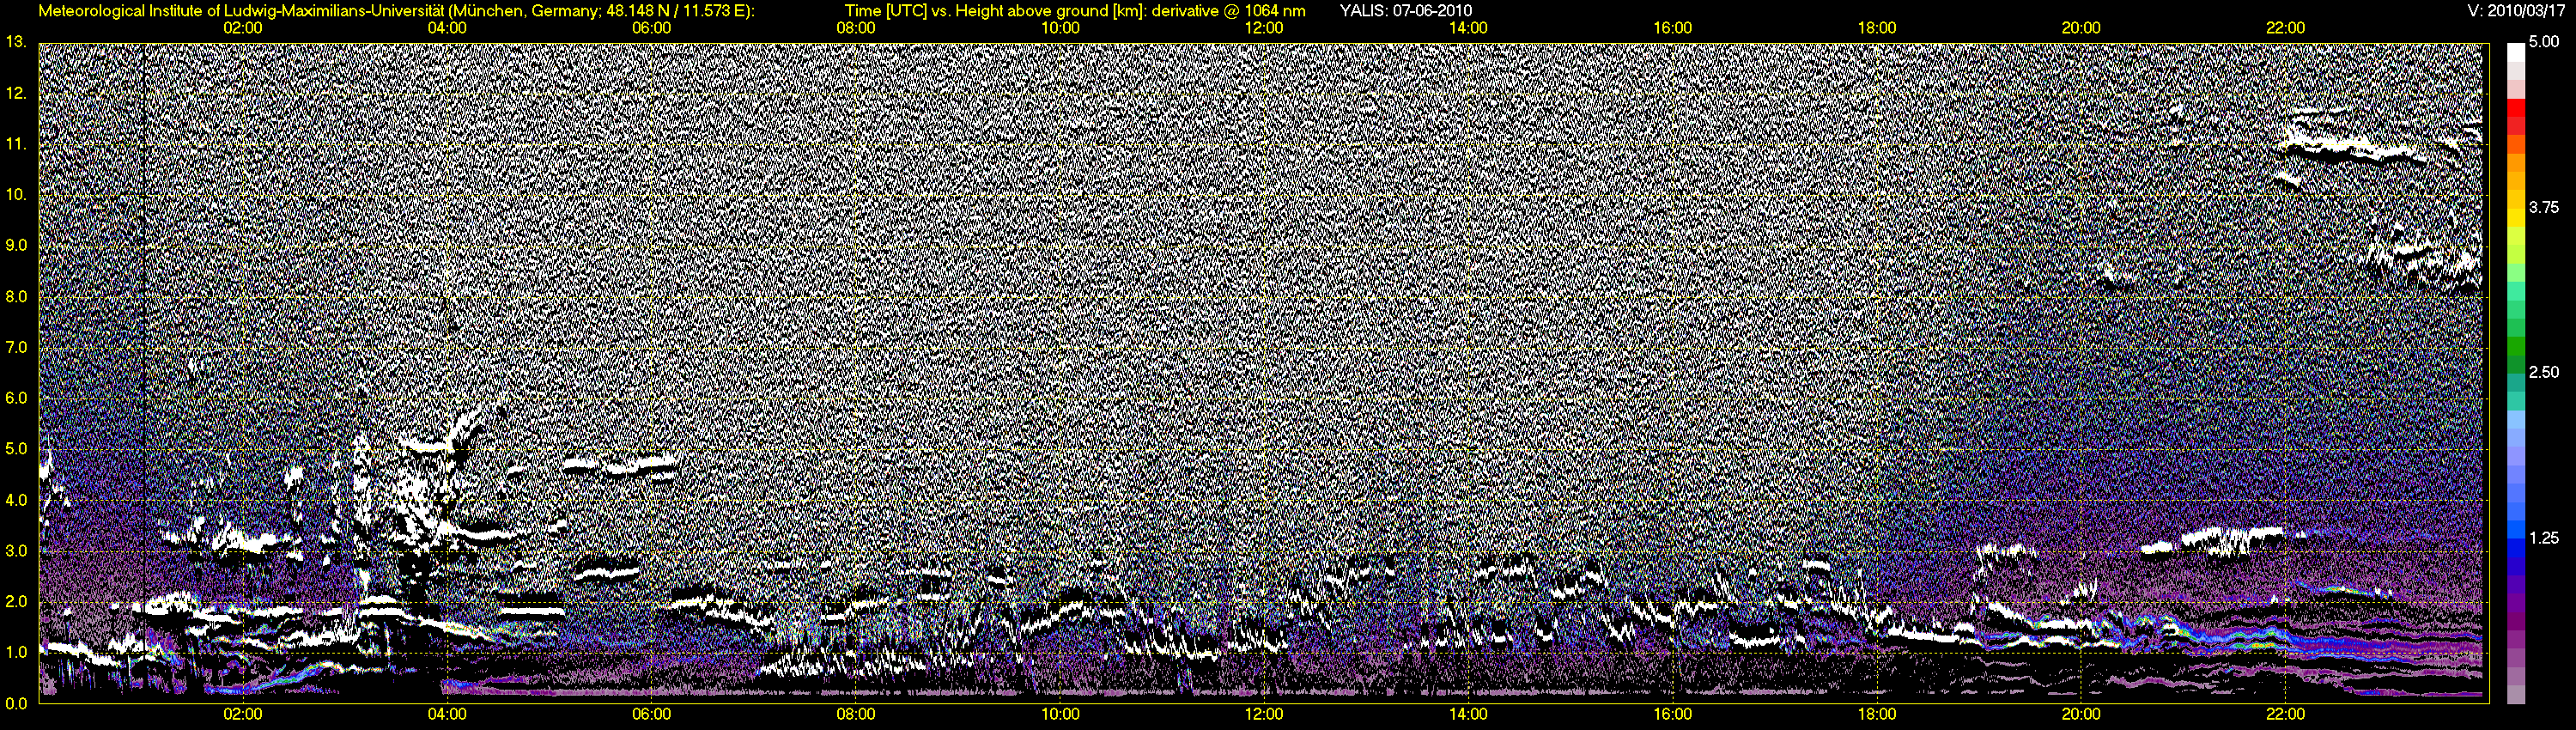
Task: Click the 04:00 label on the bottom time axis
Action: tap(447, 714)
